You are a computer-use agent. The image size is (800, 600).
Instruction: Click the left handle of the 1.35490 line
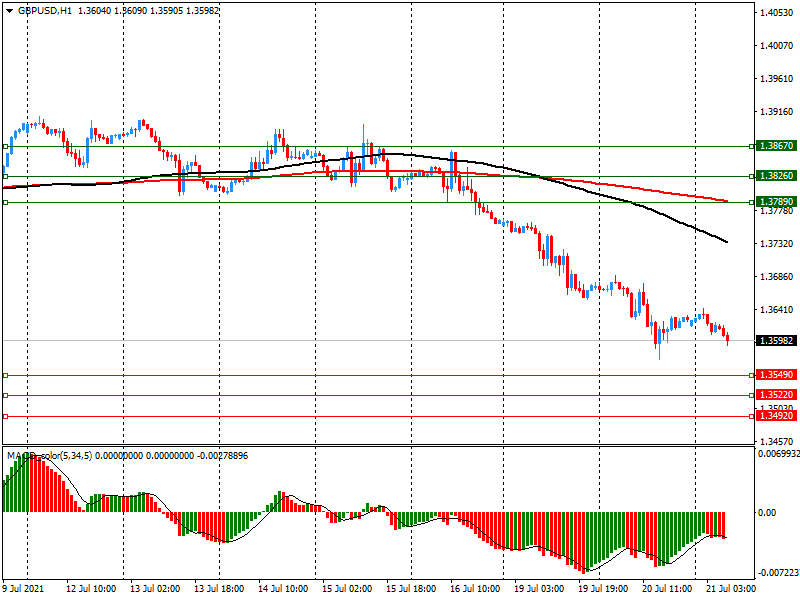(6, 375)
